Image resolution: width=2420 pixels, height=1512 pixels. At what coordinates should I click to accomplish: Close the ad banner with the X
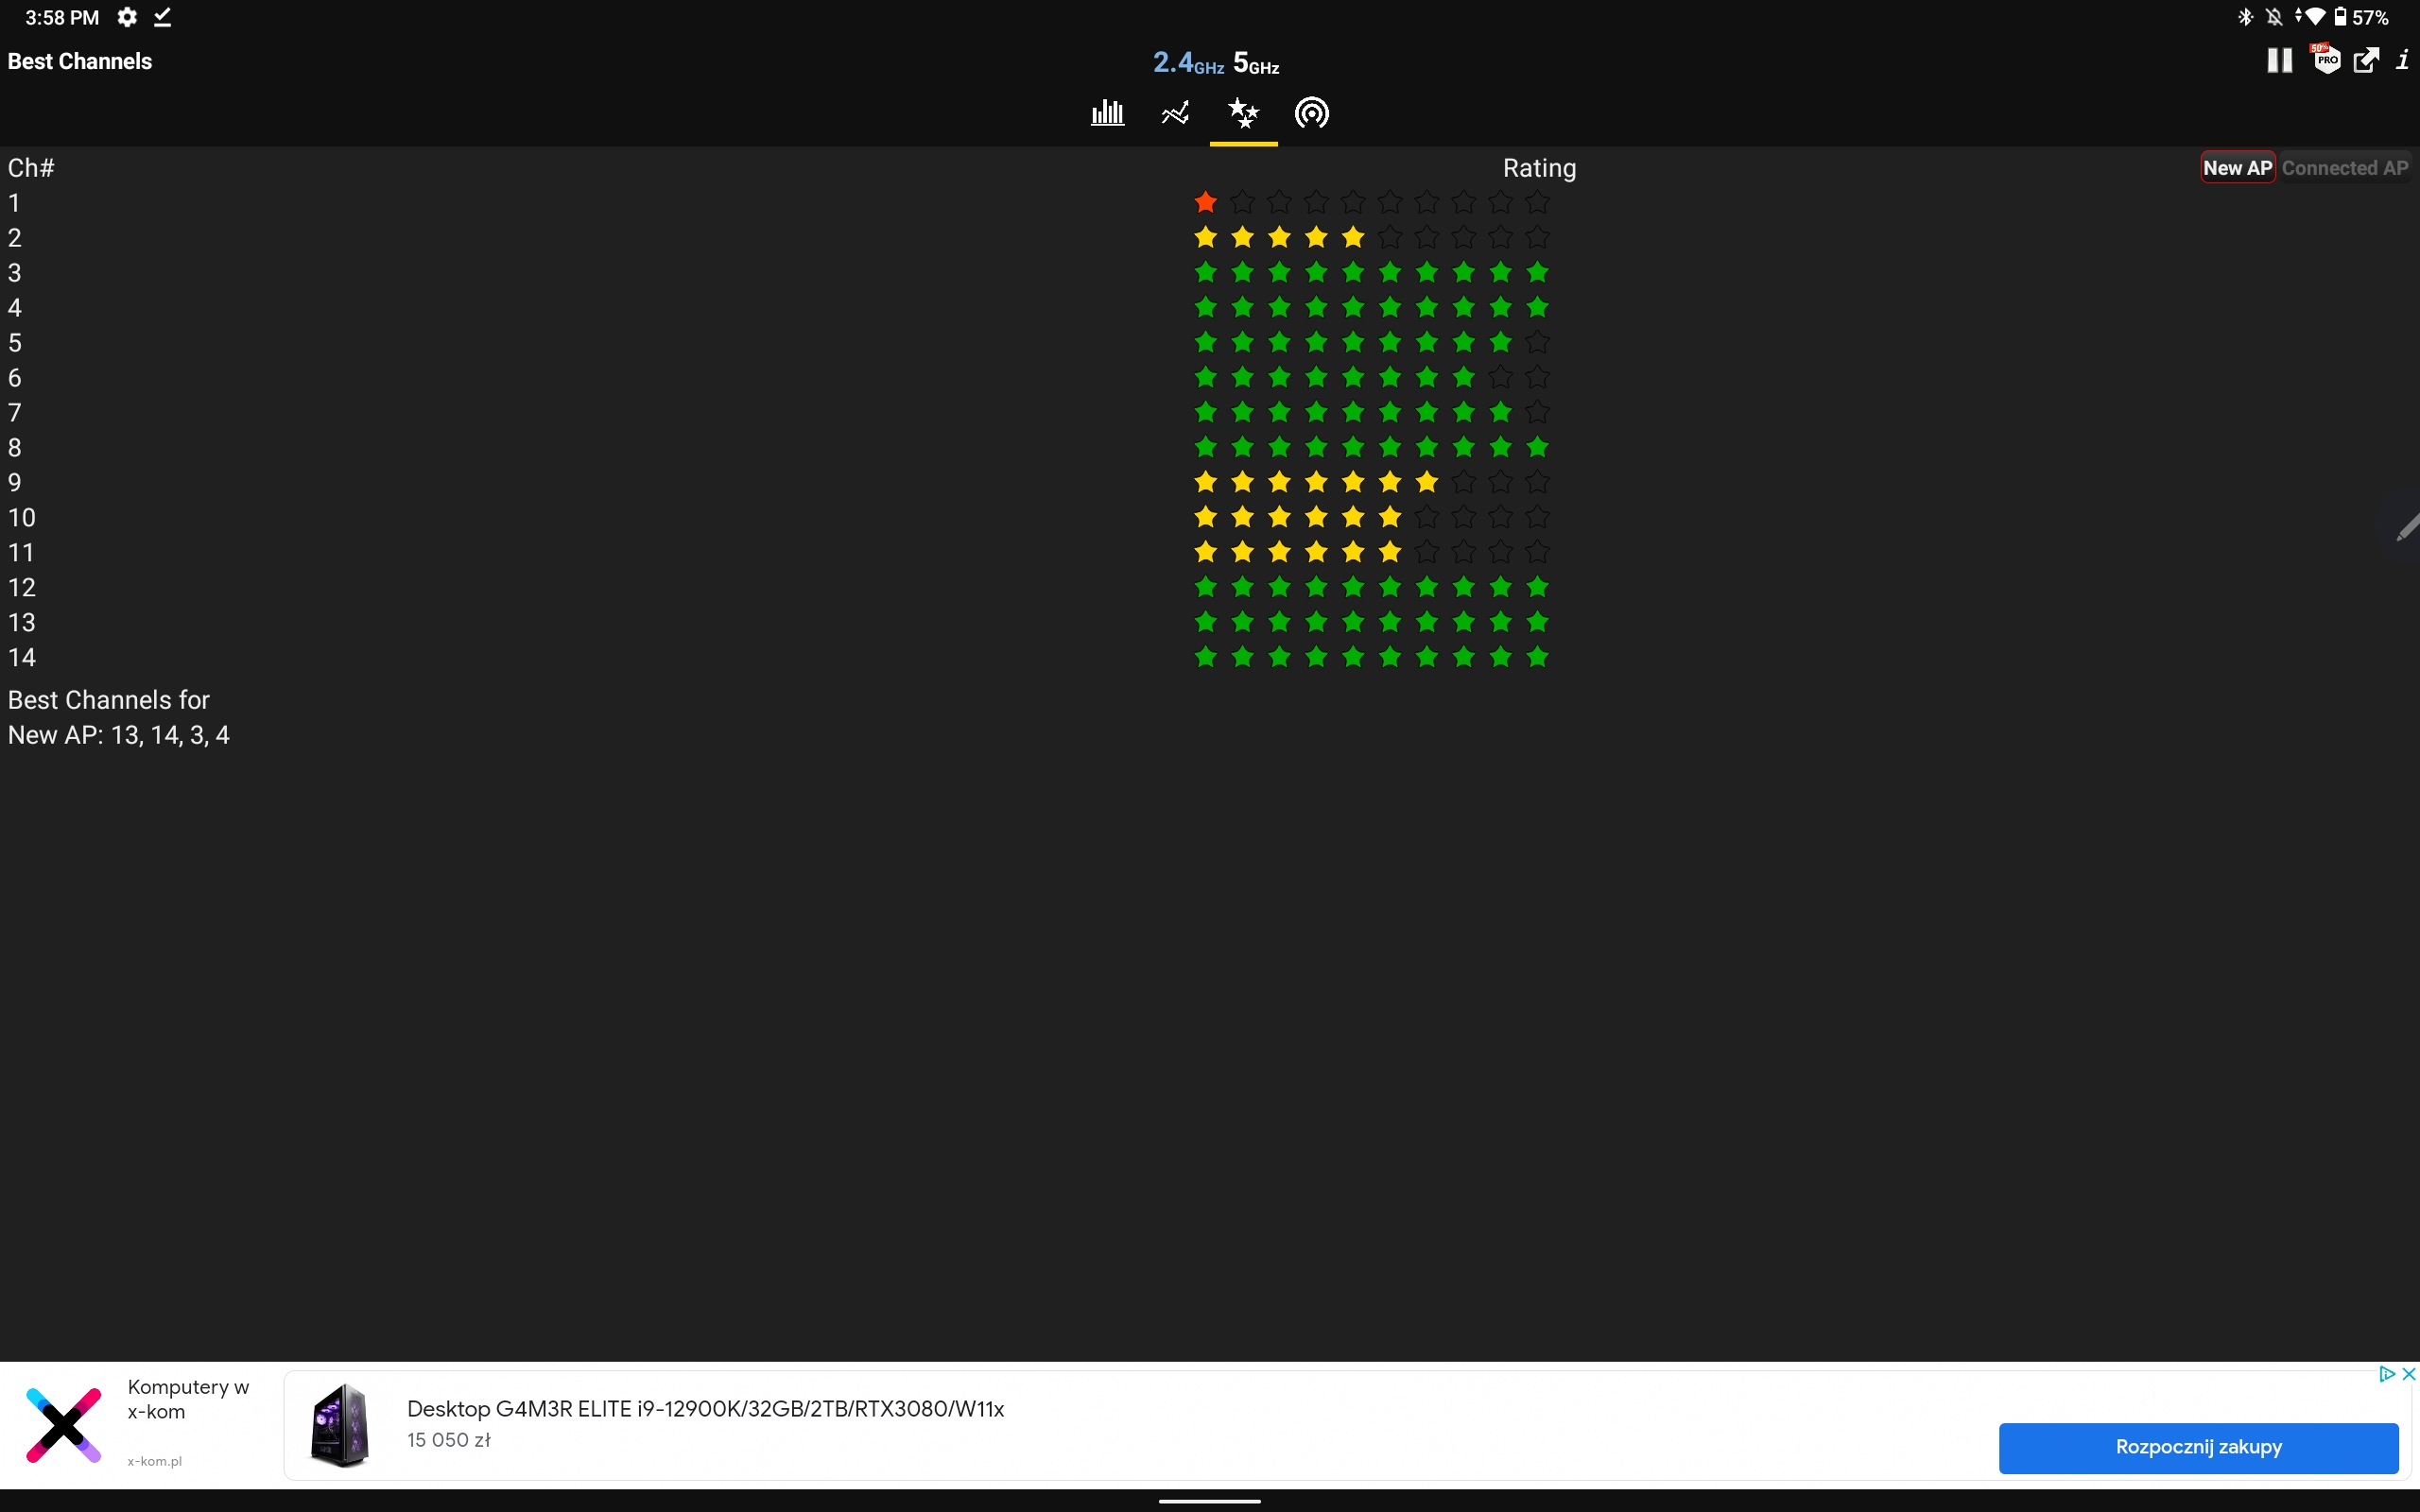[x=2409, y=1374]
